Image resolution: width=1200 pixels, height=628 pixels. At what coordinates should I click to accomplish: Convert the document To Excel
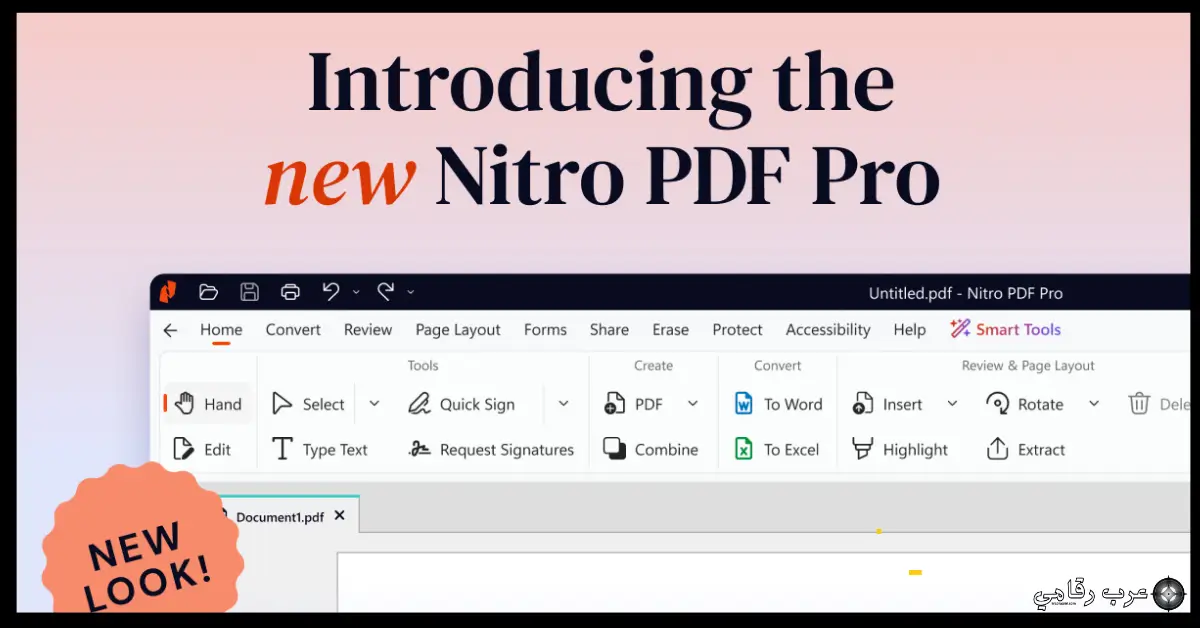[777, 449]
